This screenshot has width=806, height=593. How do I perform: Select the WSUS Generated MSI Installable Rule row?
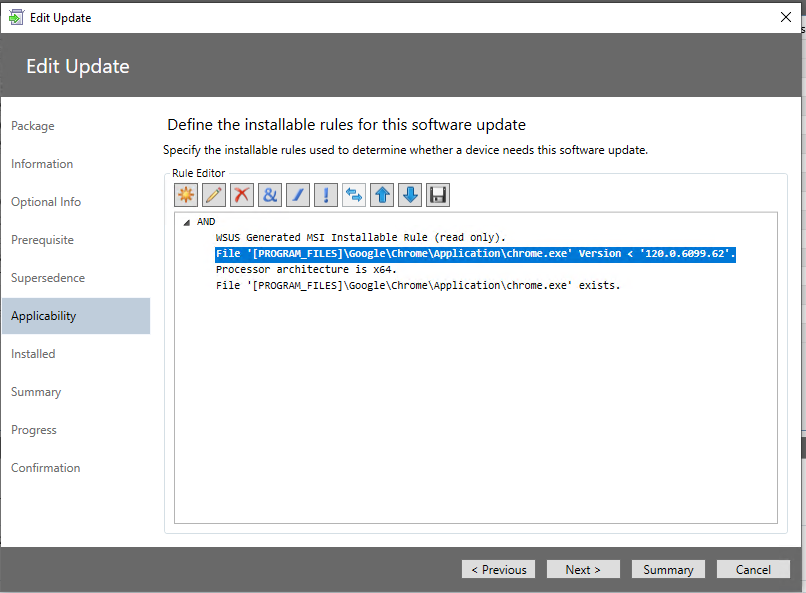[360, 237]
